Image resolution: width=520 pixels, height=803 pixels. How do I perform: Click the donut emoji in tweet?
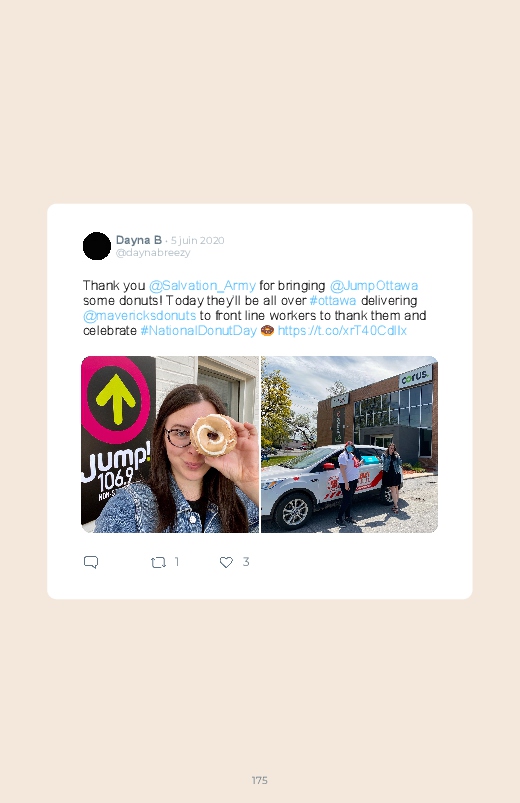(x=267, y=330)
